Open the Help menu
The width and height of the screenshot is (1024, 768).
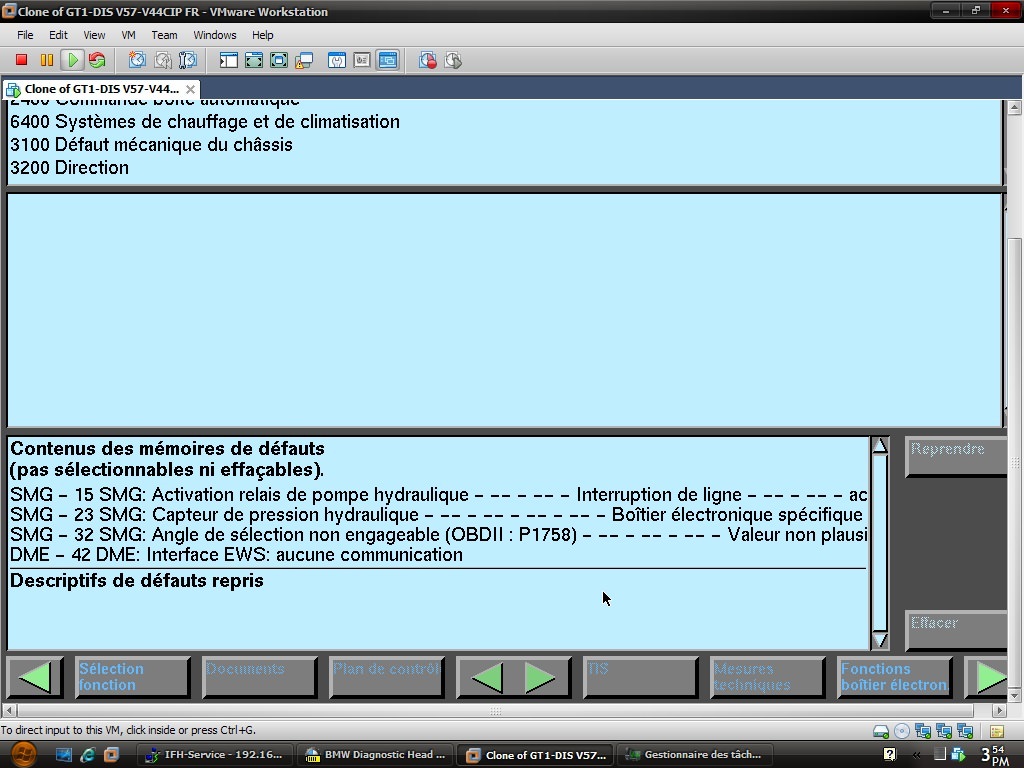[263, 35]
